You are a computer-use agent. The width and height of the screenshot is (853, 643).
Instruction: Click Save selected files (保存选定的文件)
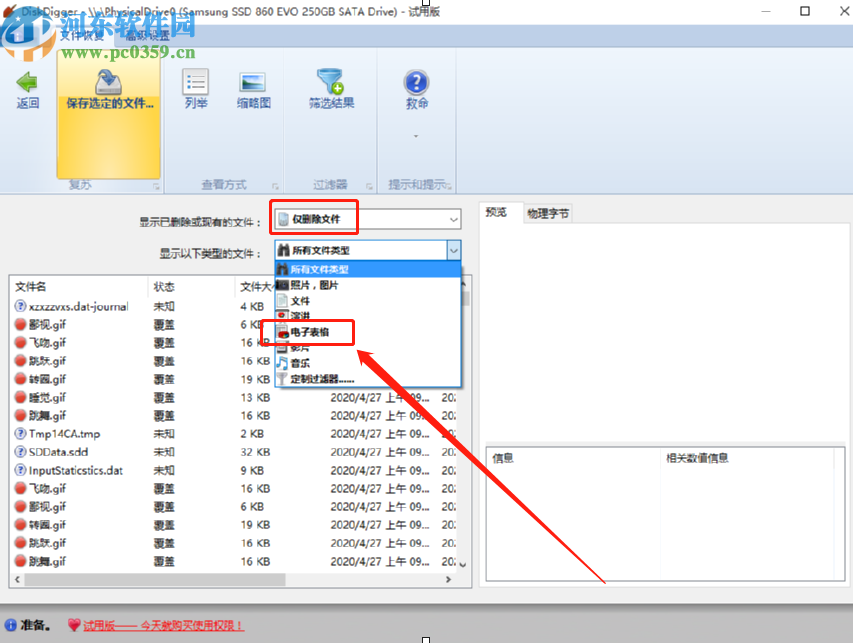[x=109, y=115]
